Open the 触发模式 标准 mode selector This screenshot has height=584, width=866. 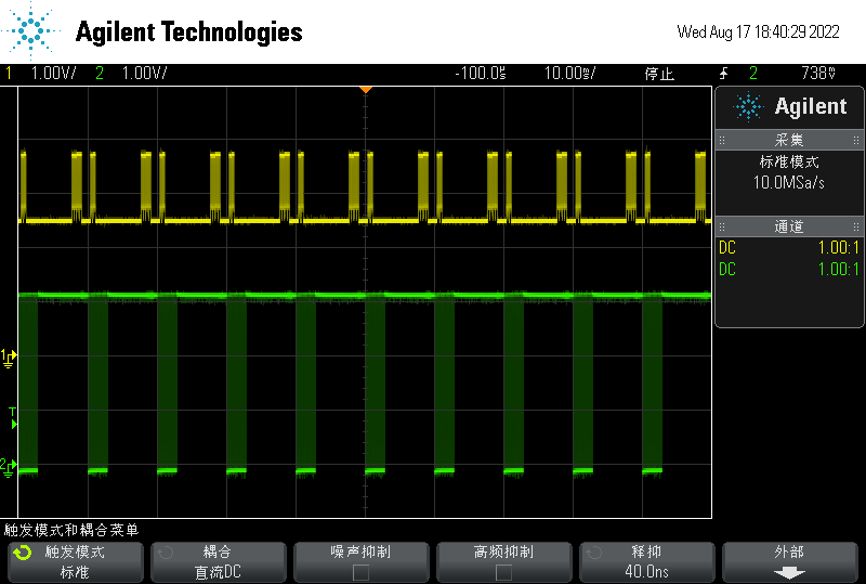(74, 562)
